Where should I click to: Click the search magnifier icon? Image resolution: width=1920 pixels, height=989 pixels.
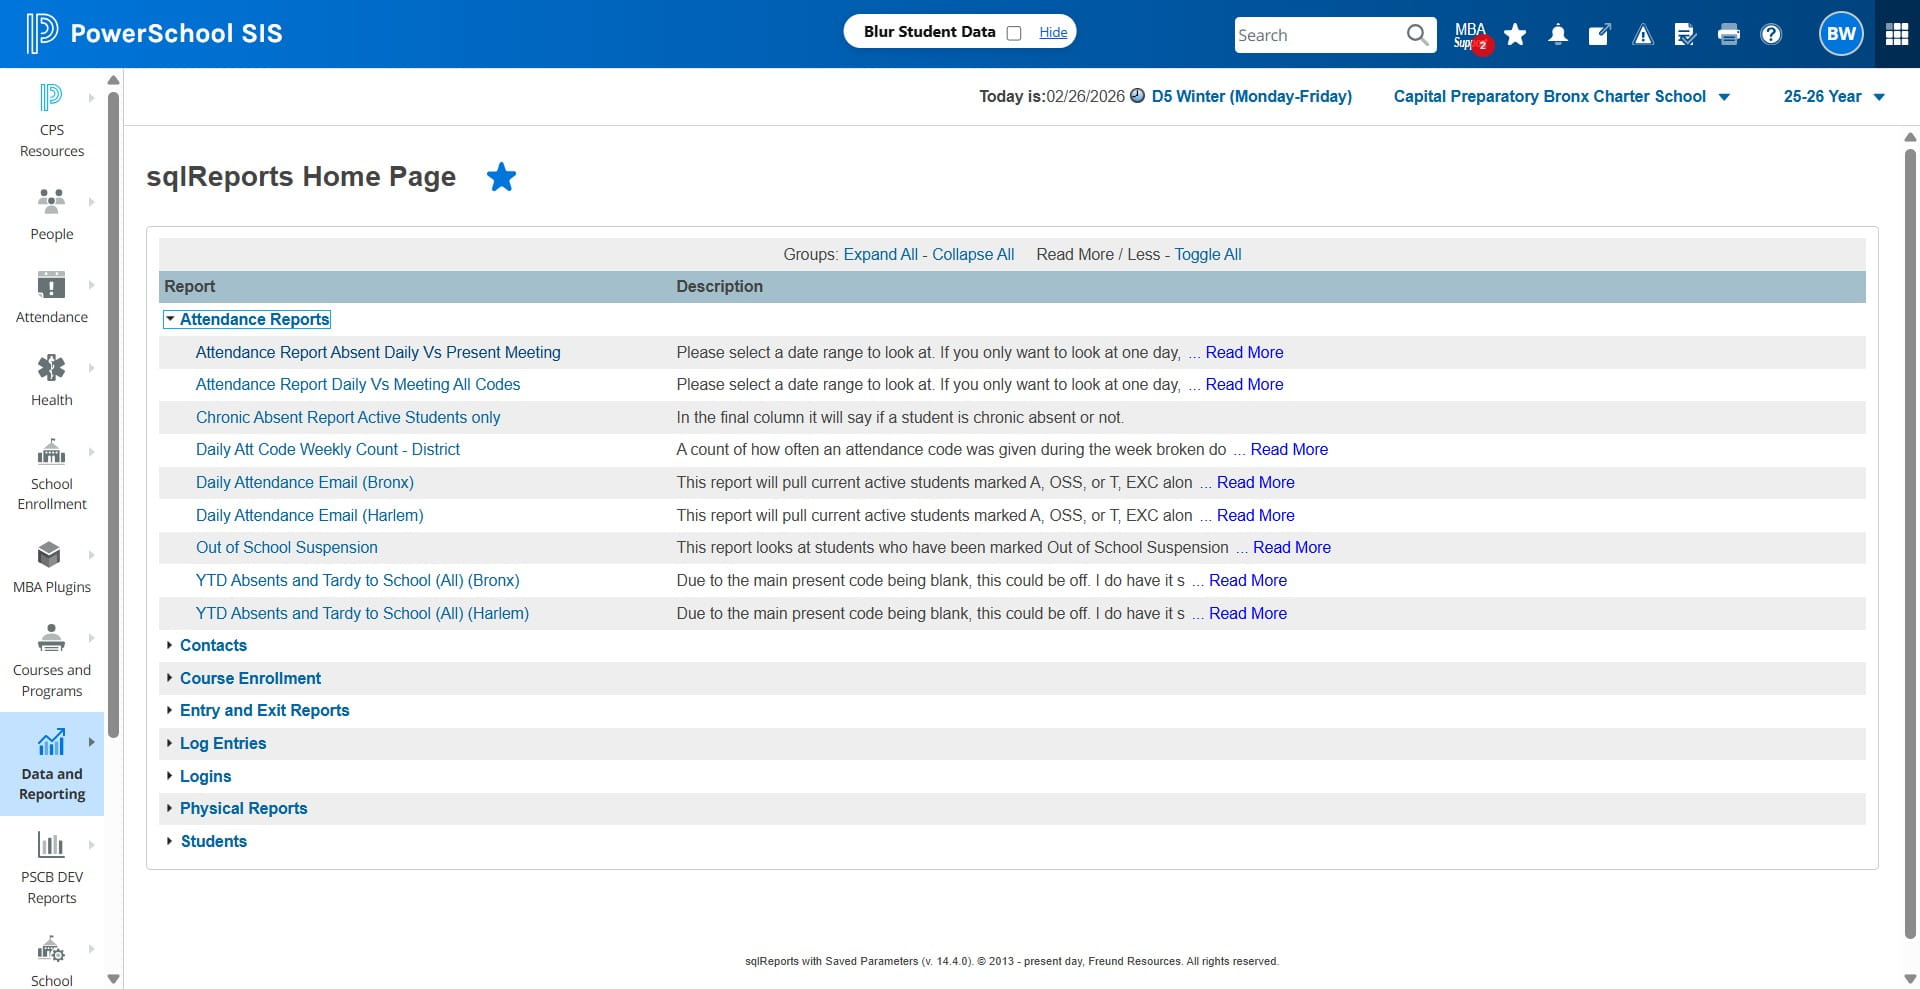point(1417,35)
